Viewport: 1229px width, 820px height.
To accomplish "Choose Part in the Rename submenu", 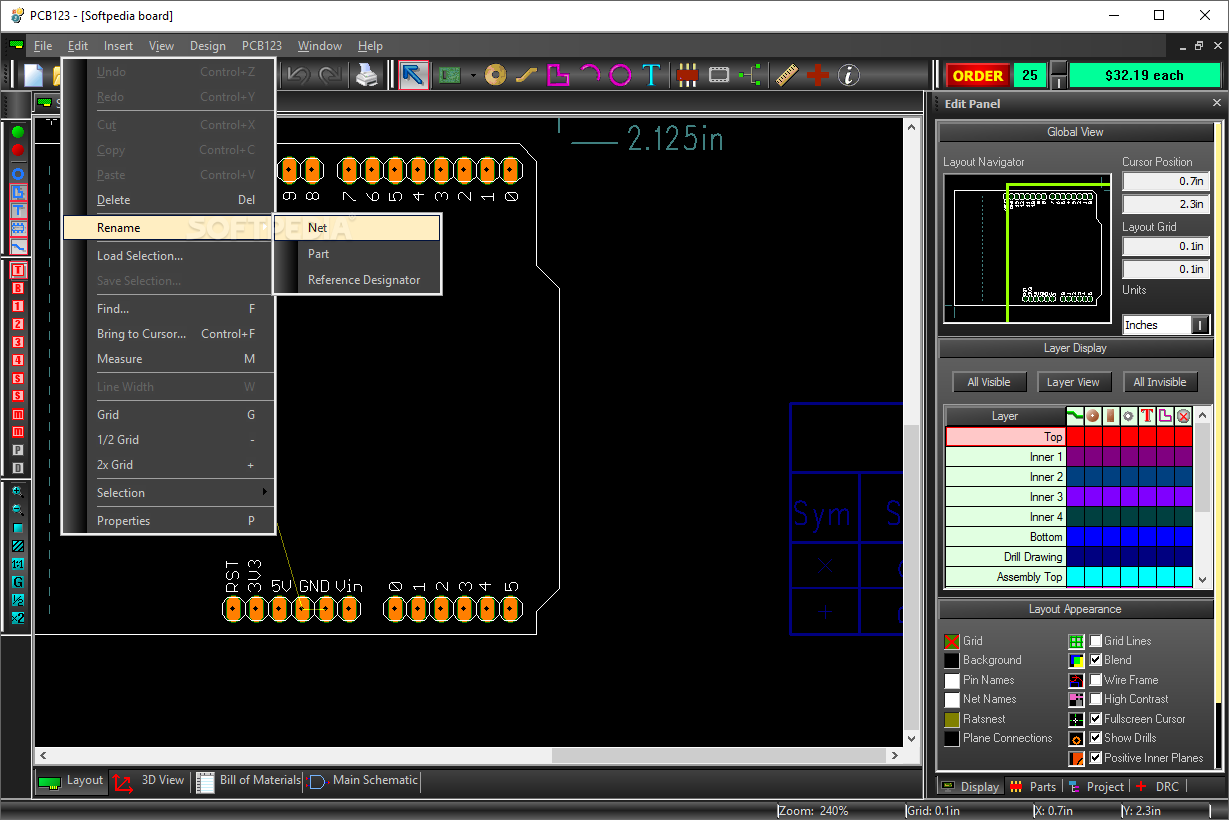I will point(357,254).
